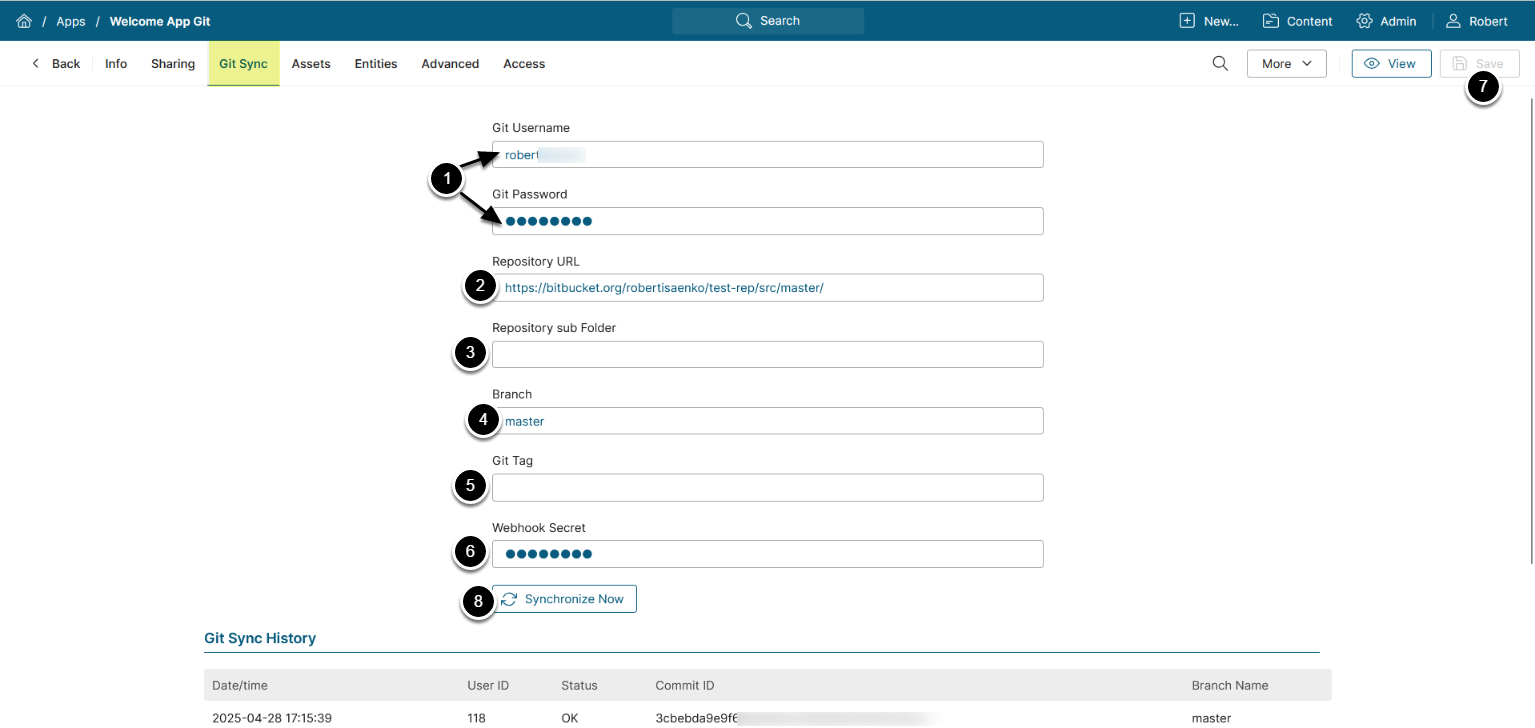Click the Apps breadcrumb link
Screen dimensions: 1535x728
tap(71, 21)
